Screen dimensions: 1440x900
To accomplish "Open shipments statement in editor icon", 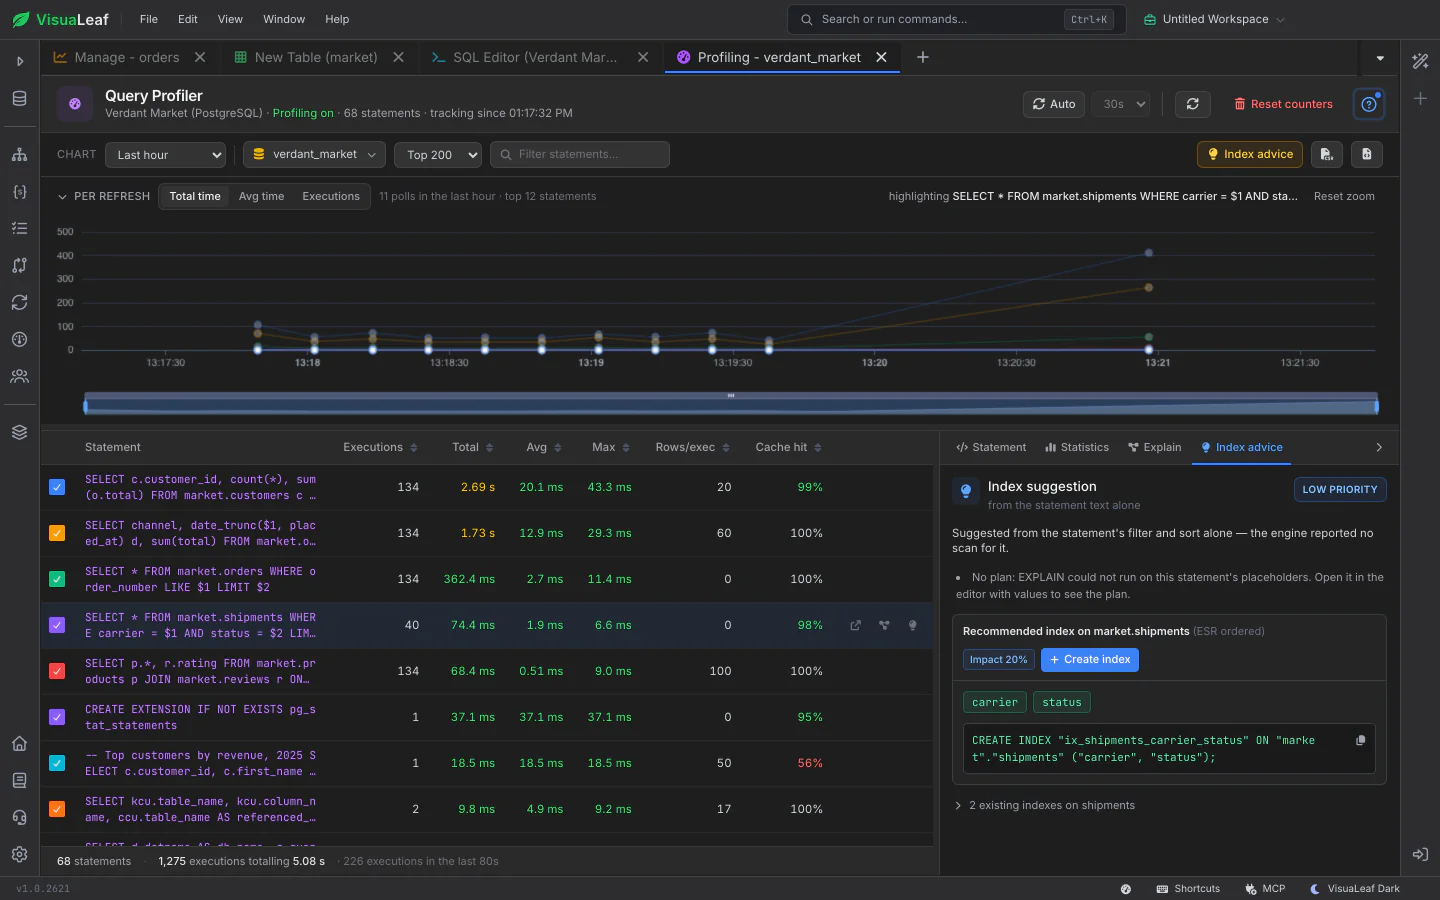I will pyautogui.click(x=856, y=626).
